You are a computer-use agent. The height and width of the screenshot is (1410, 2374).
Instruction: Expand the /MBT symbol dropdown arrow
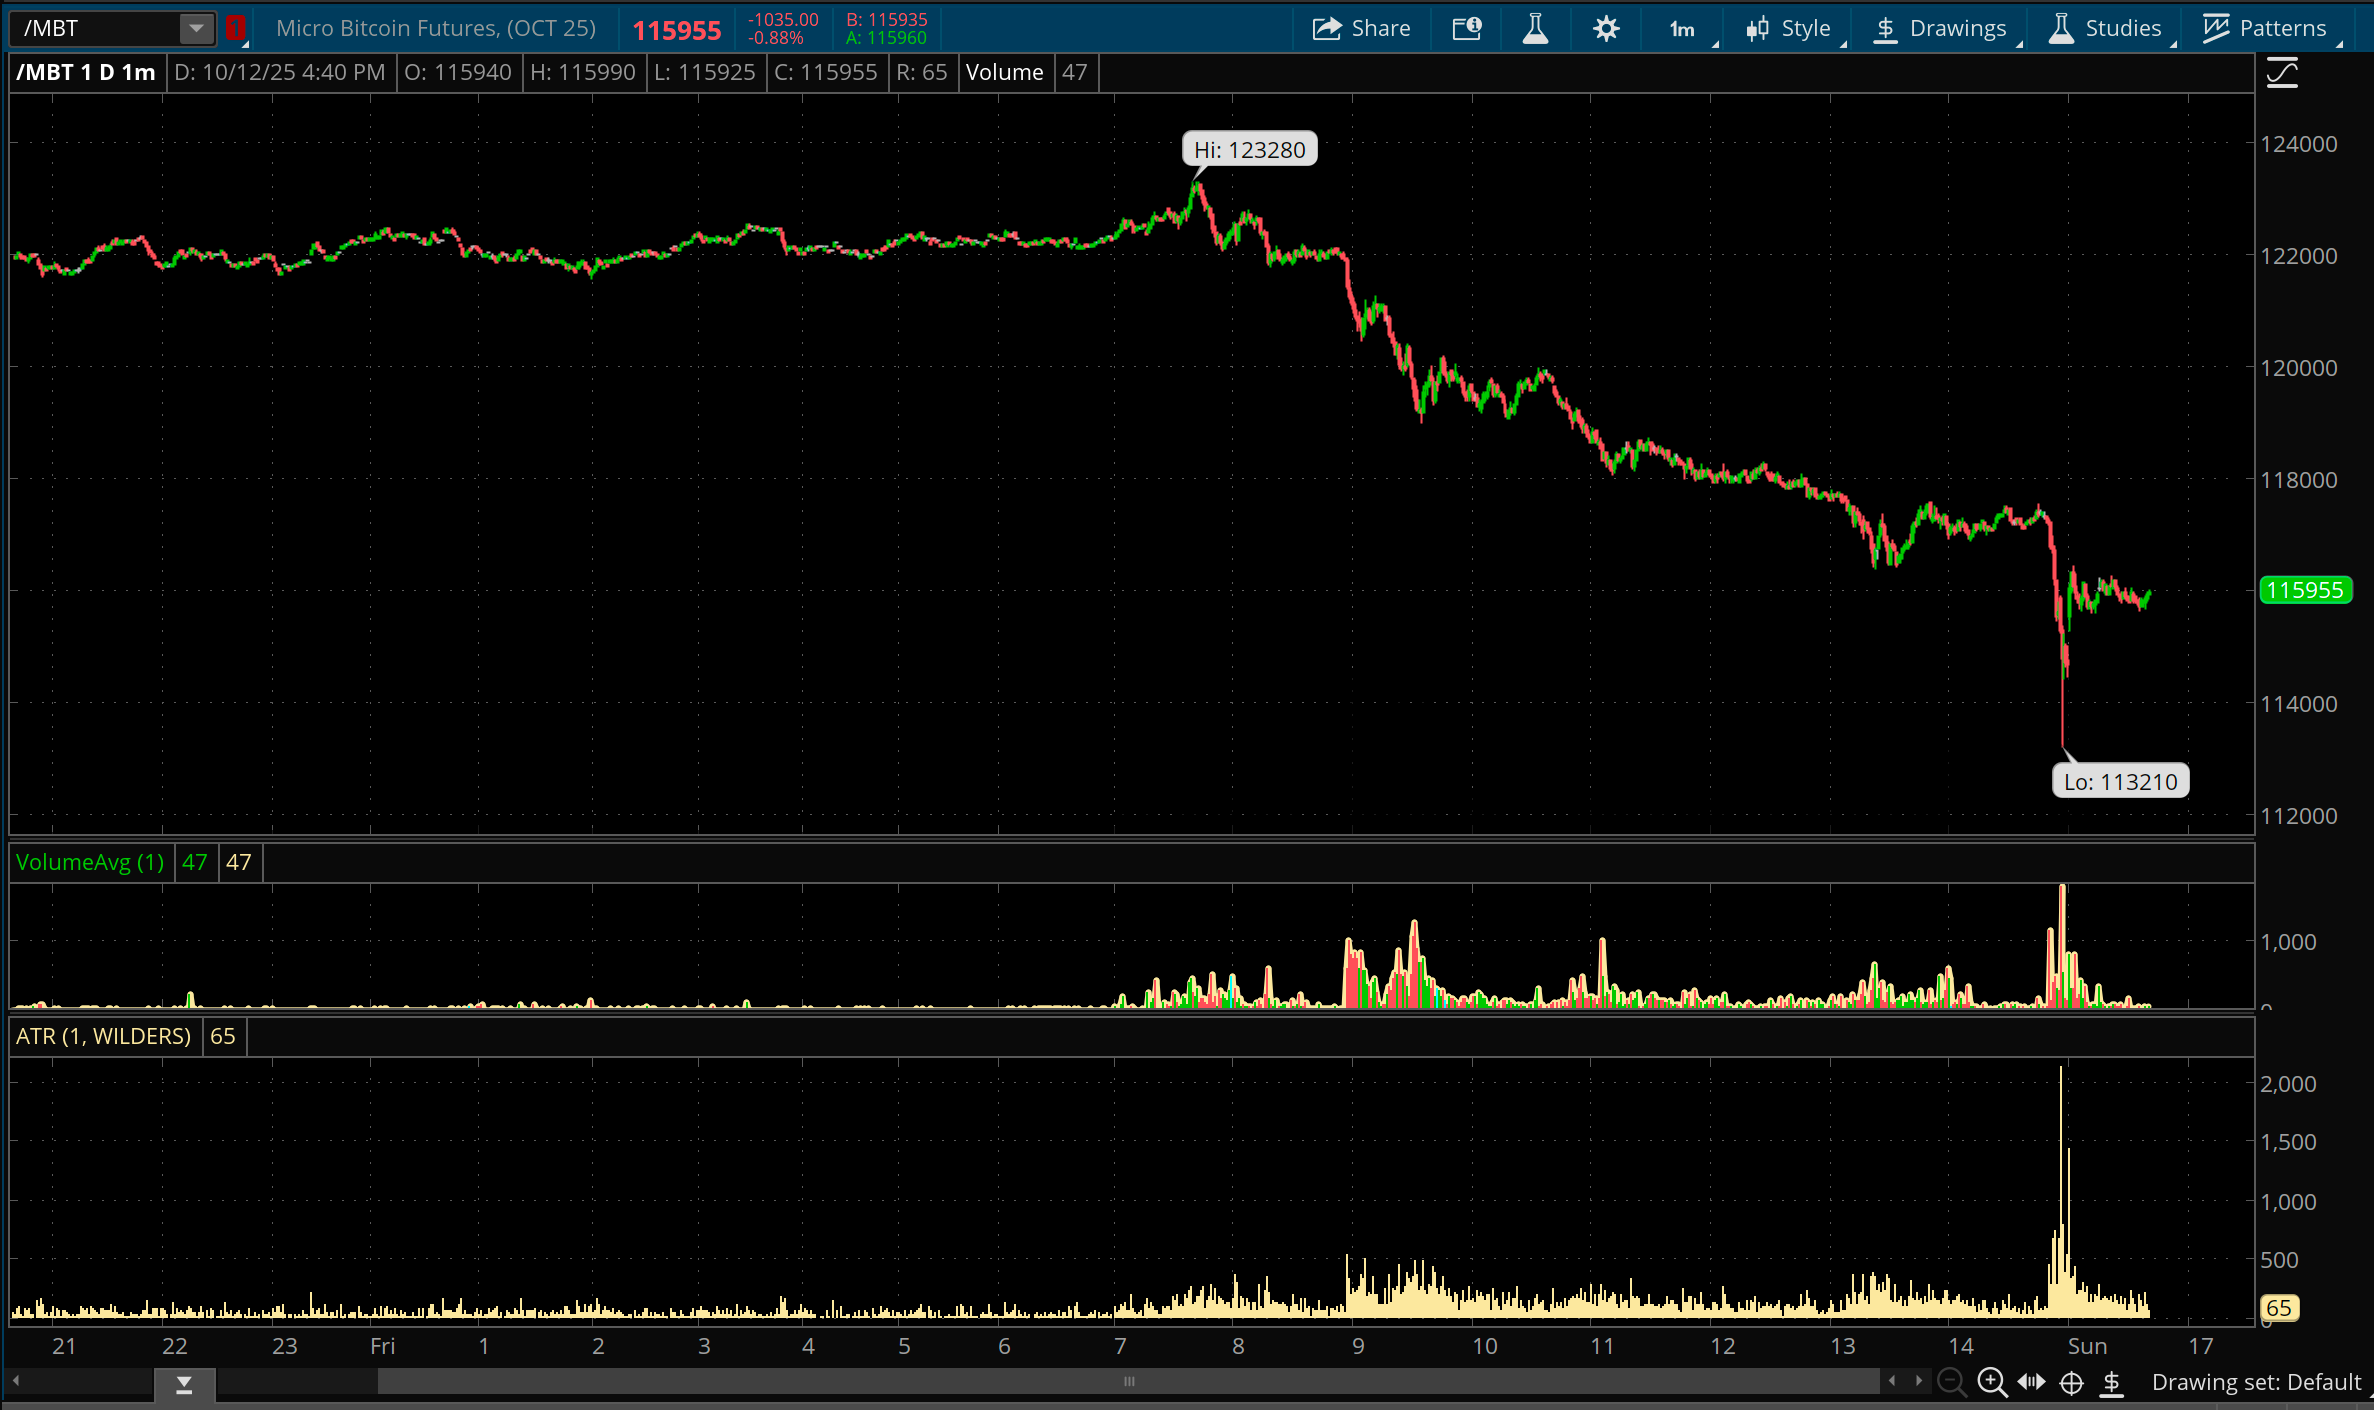coord(197,28)
